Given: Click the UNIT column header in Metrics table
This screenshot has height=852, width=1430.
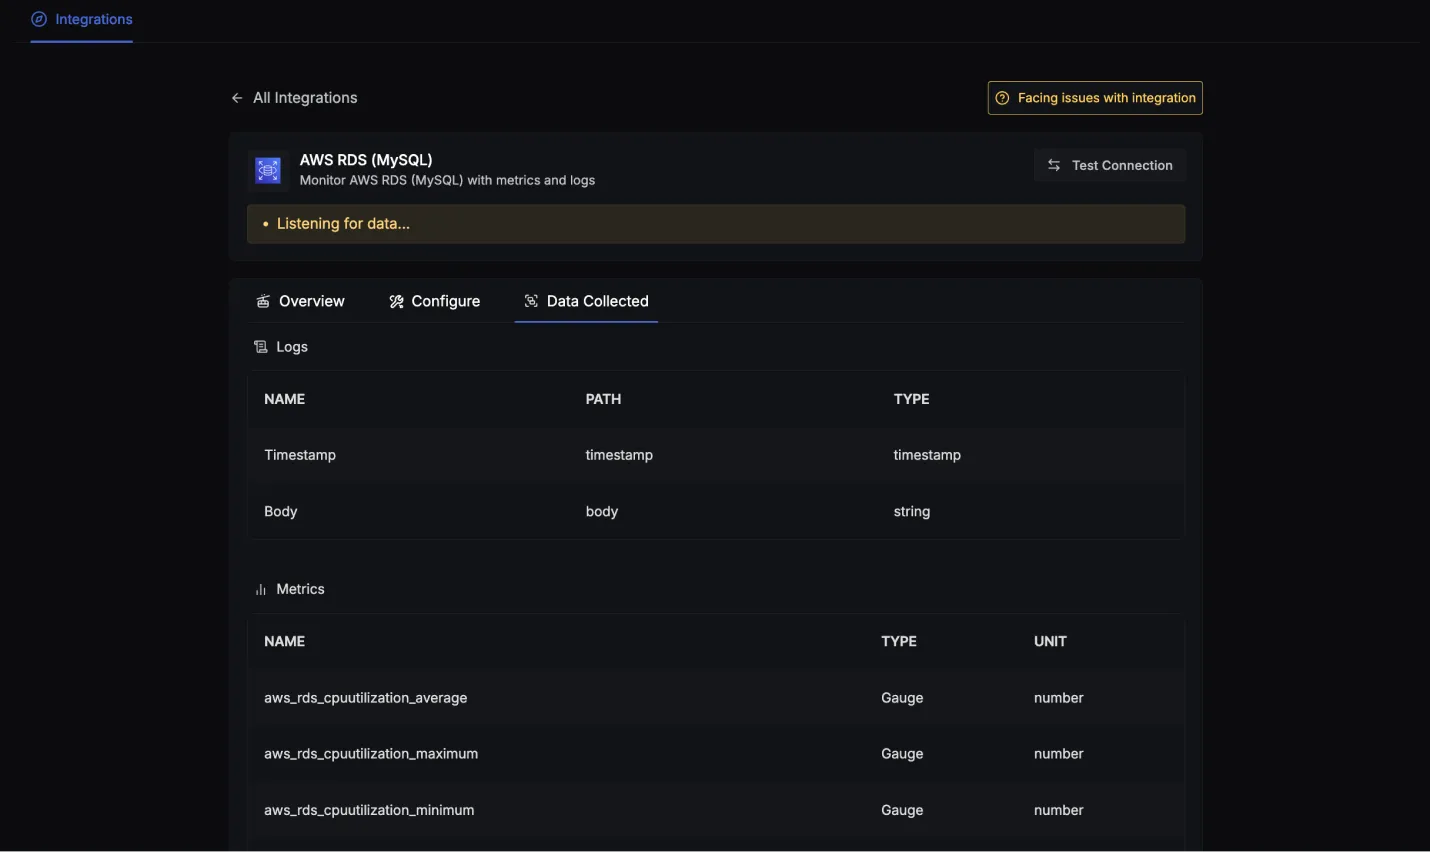Looking at the screenshot, I should pyautogui.click(x=1050, y=641).
